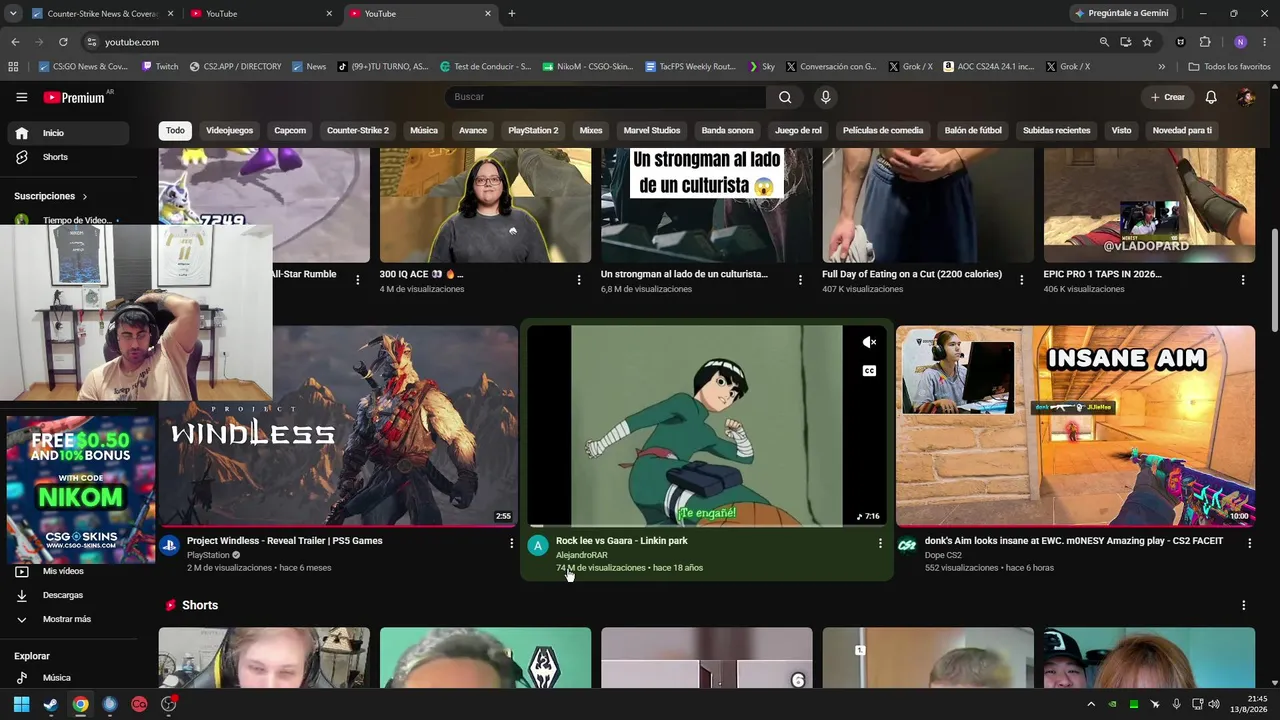Viewport: 1280px width, 720px height.
Task: Click the AlejandroRAR channel avatar
Action: coord(538,545)
